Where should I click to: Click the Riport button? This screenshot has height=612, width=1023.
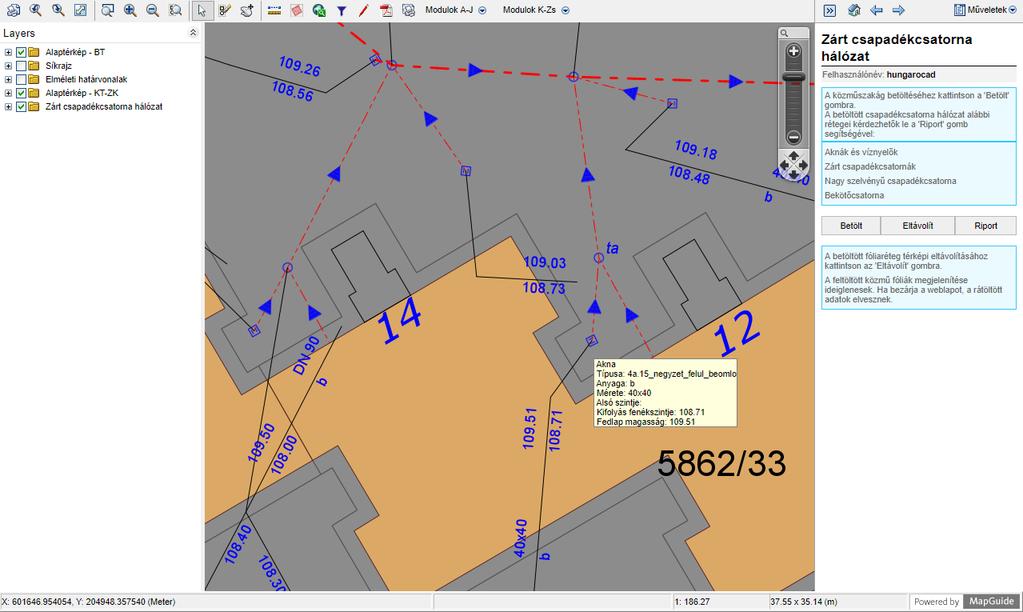(986, 226)
